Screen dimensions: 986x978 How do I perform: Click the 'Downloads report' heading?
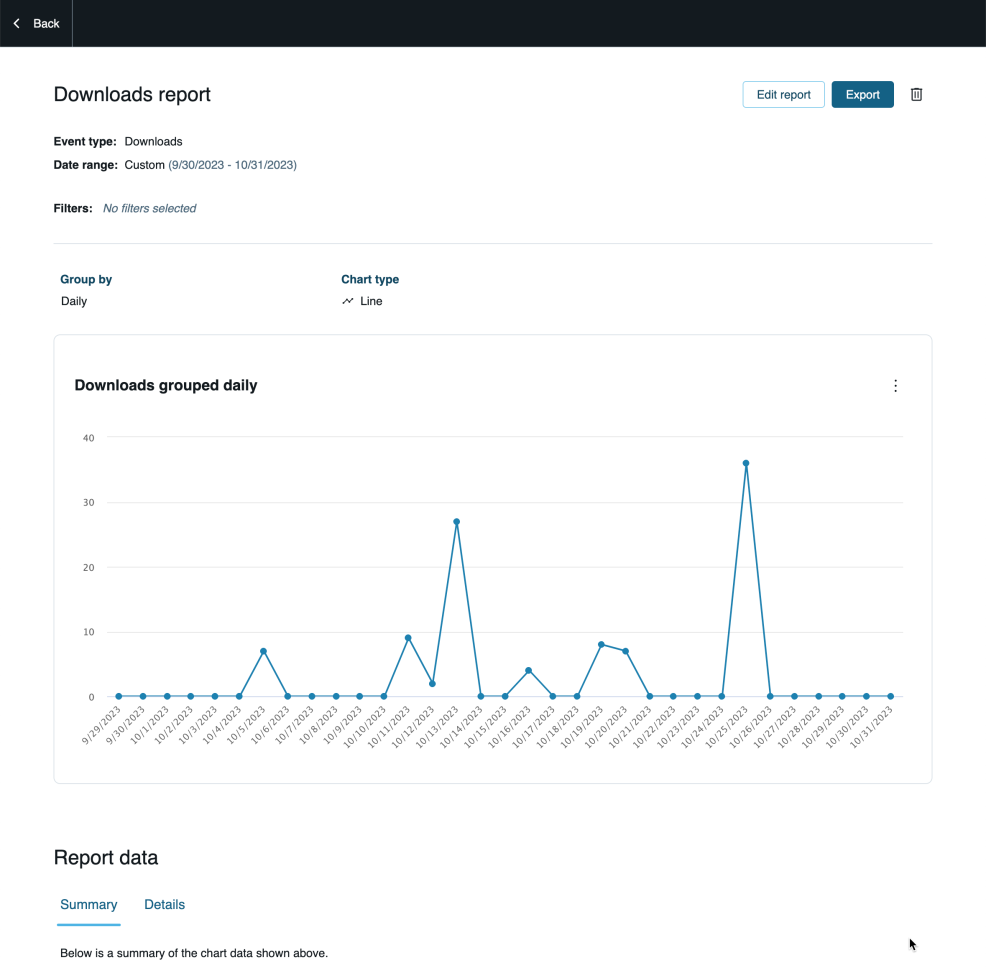[132, 94]
